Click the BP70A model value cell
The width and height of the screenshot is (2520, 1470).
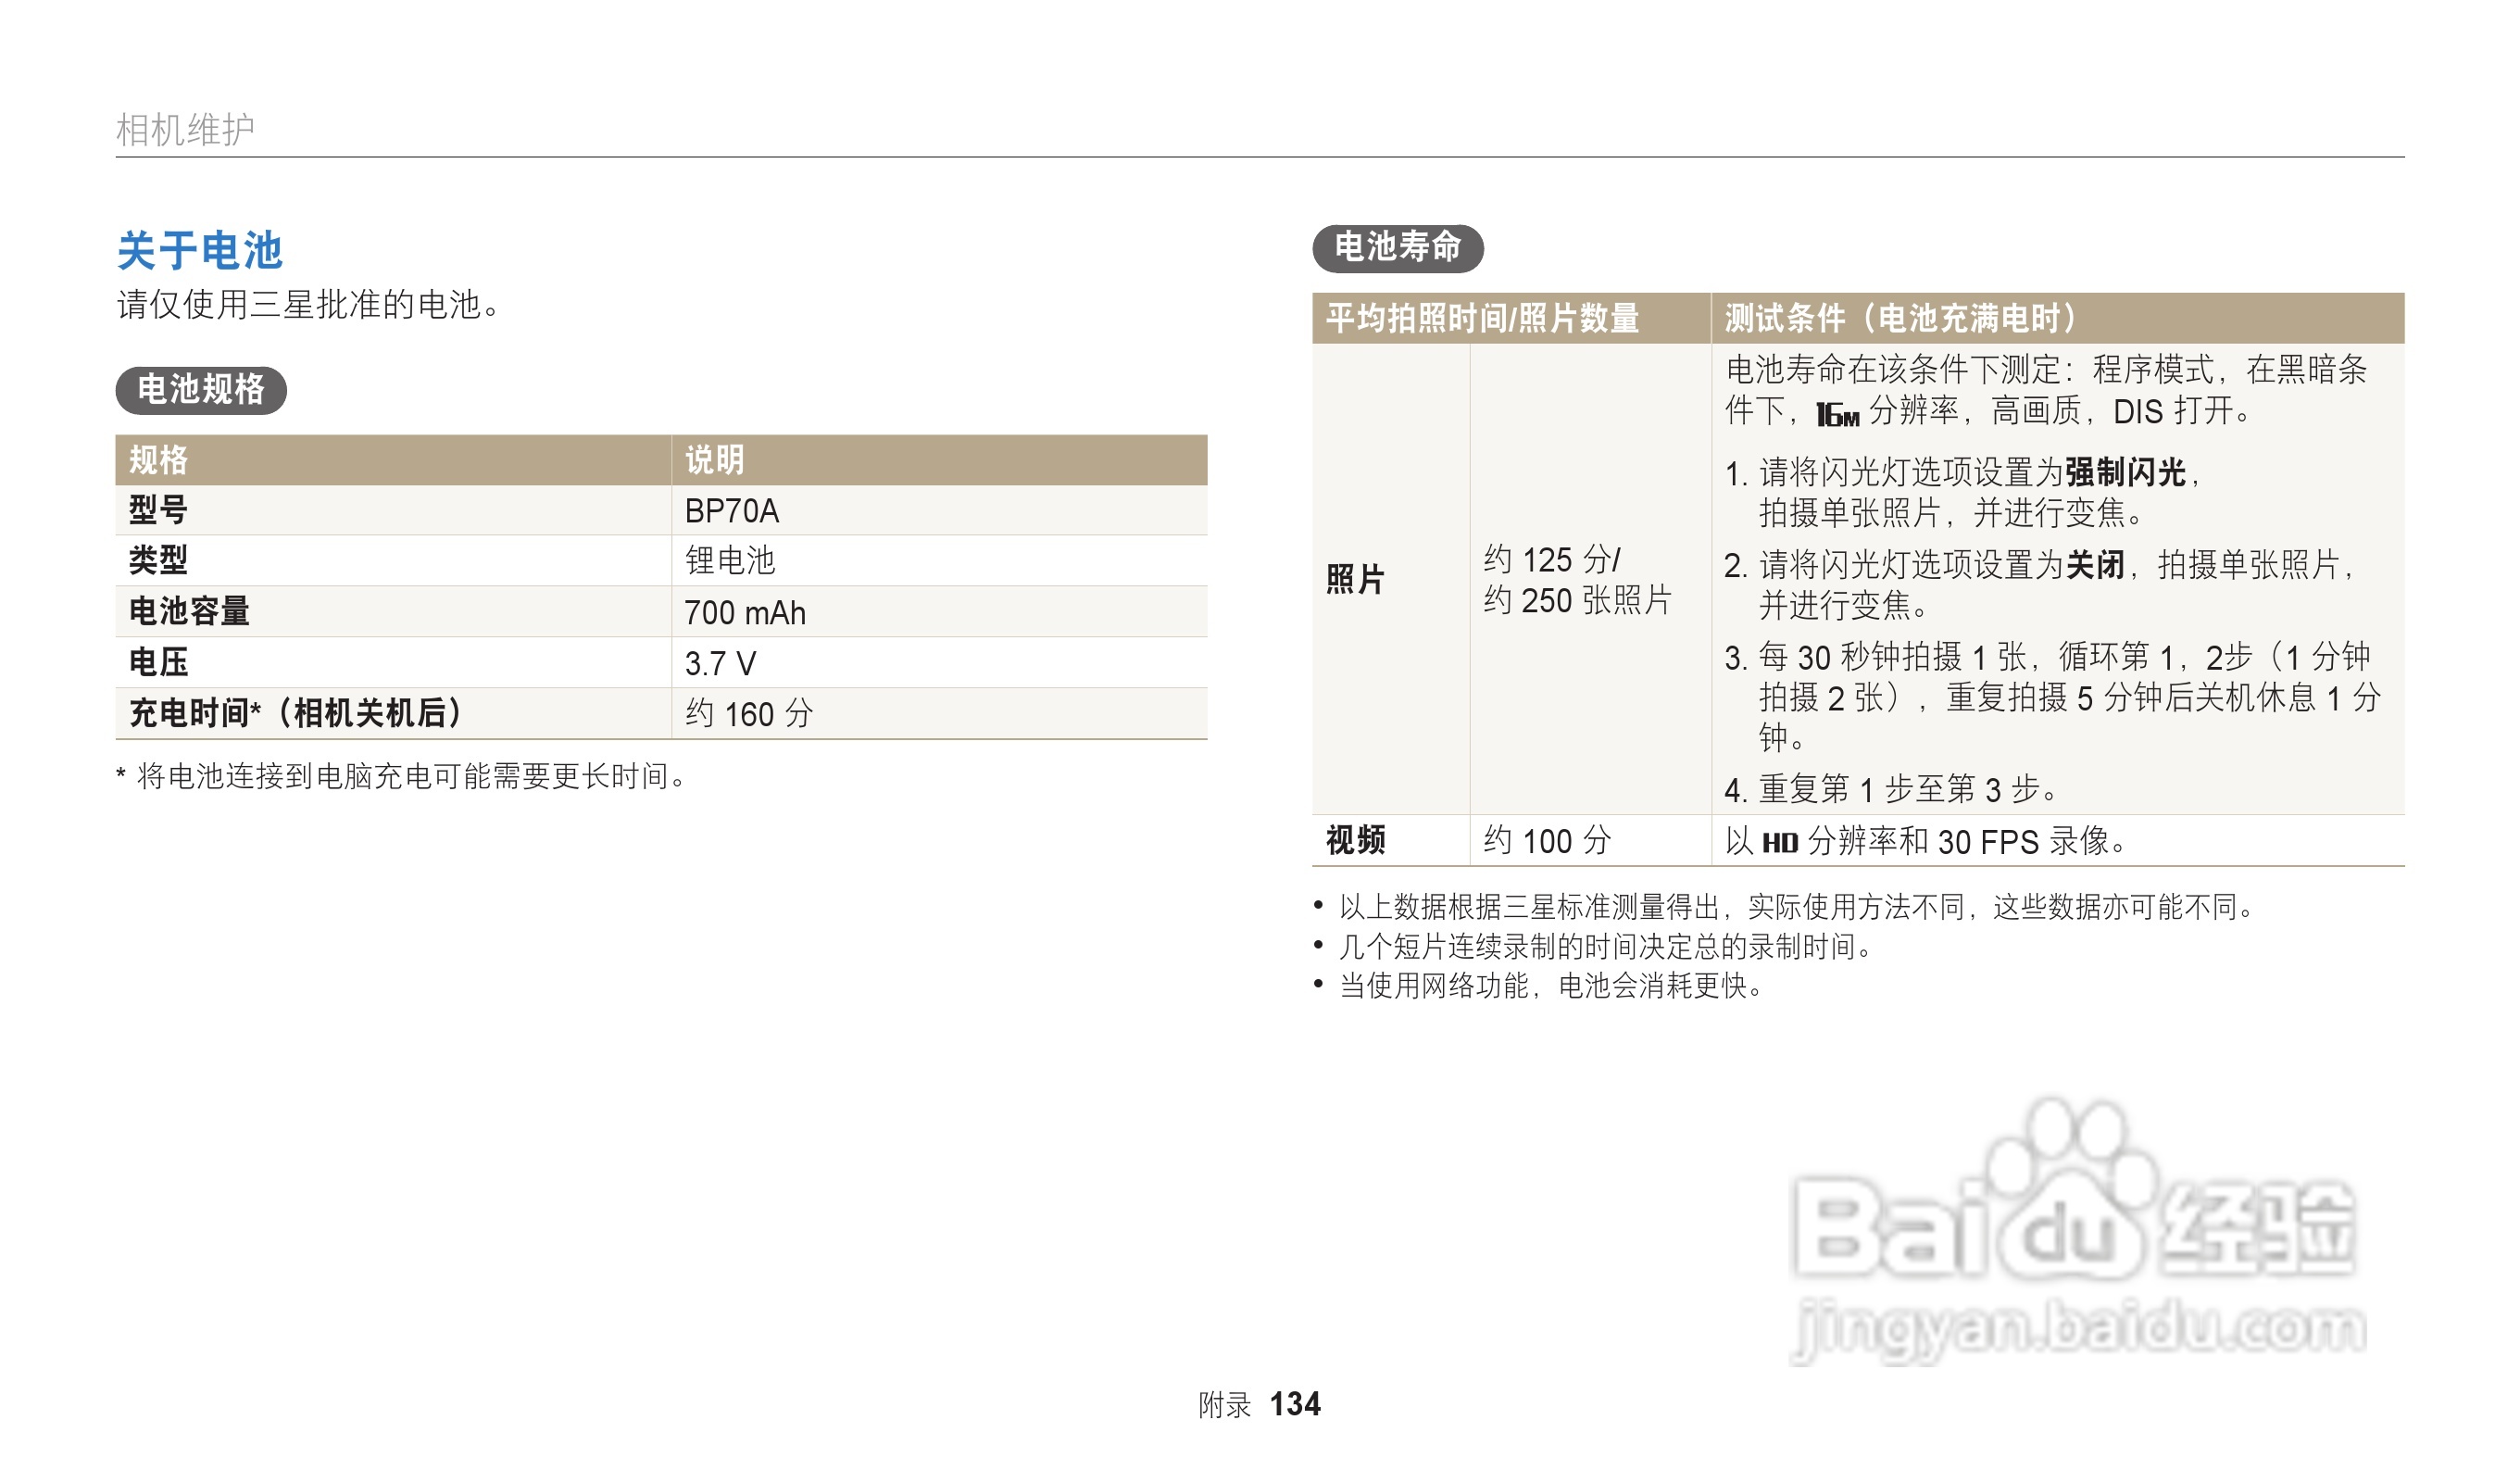[x=731, y=511]
